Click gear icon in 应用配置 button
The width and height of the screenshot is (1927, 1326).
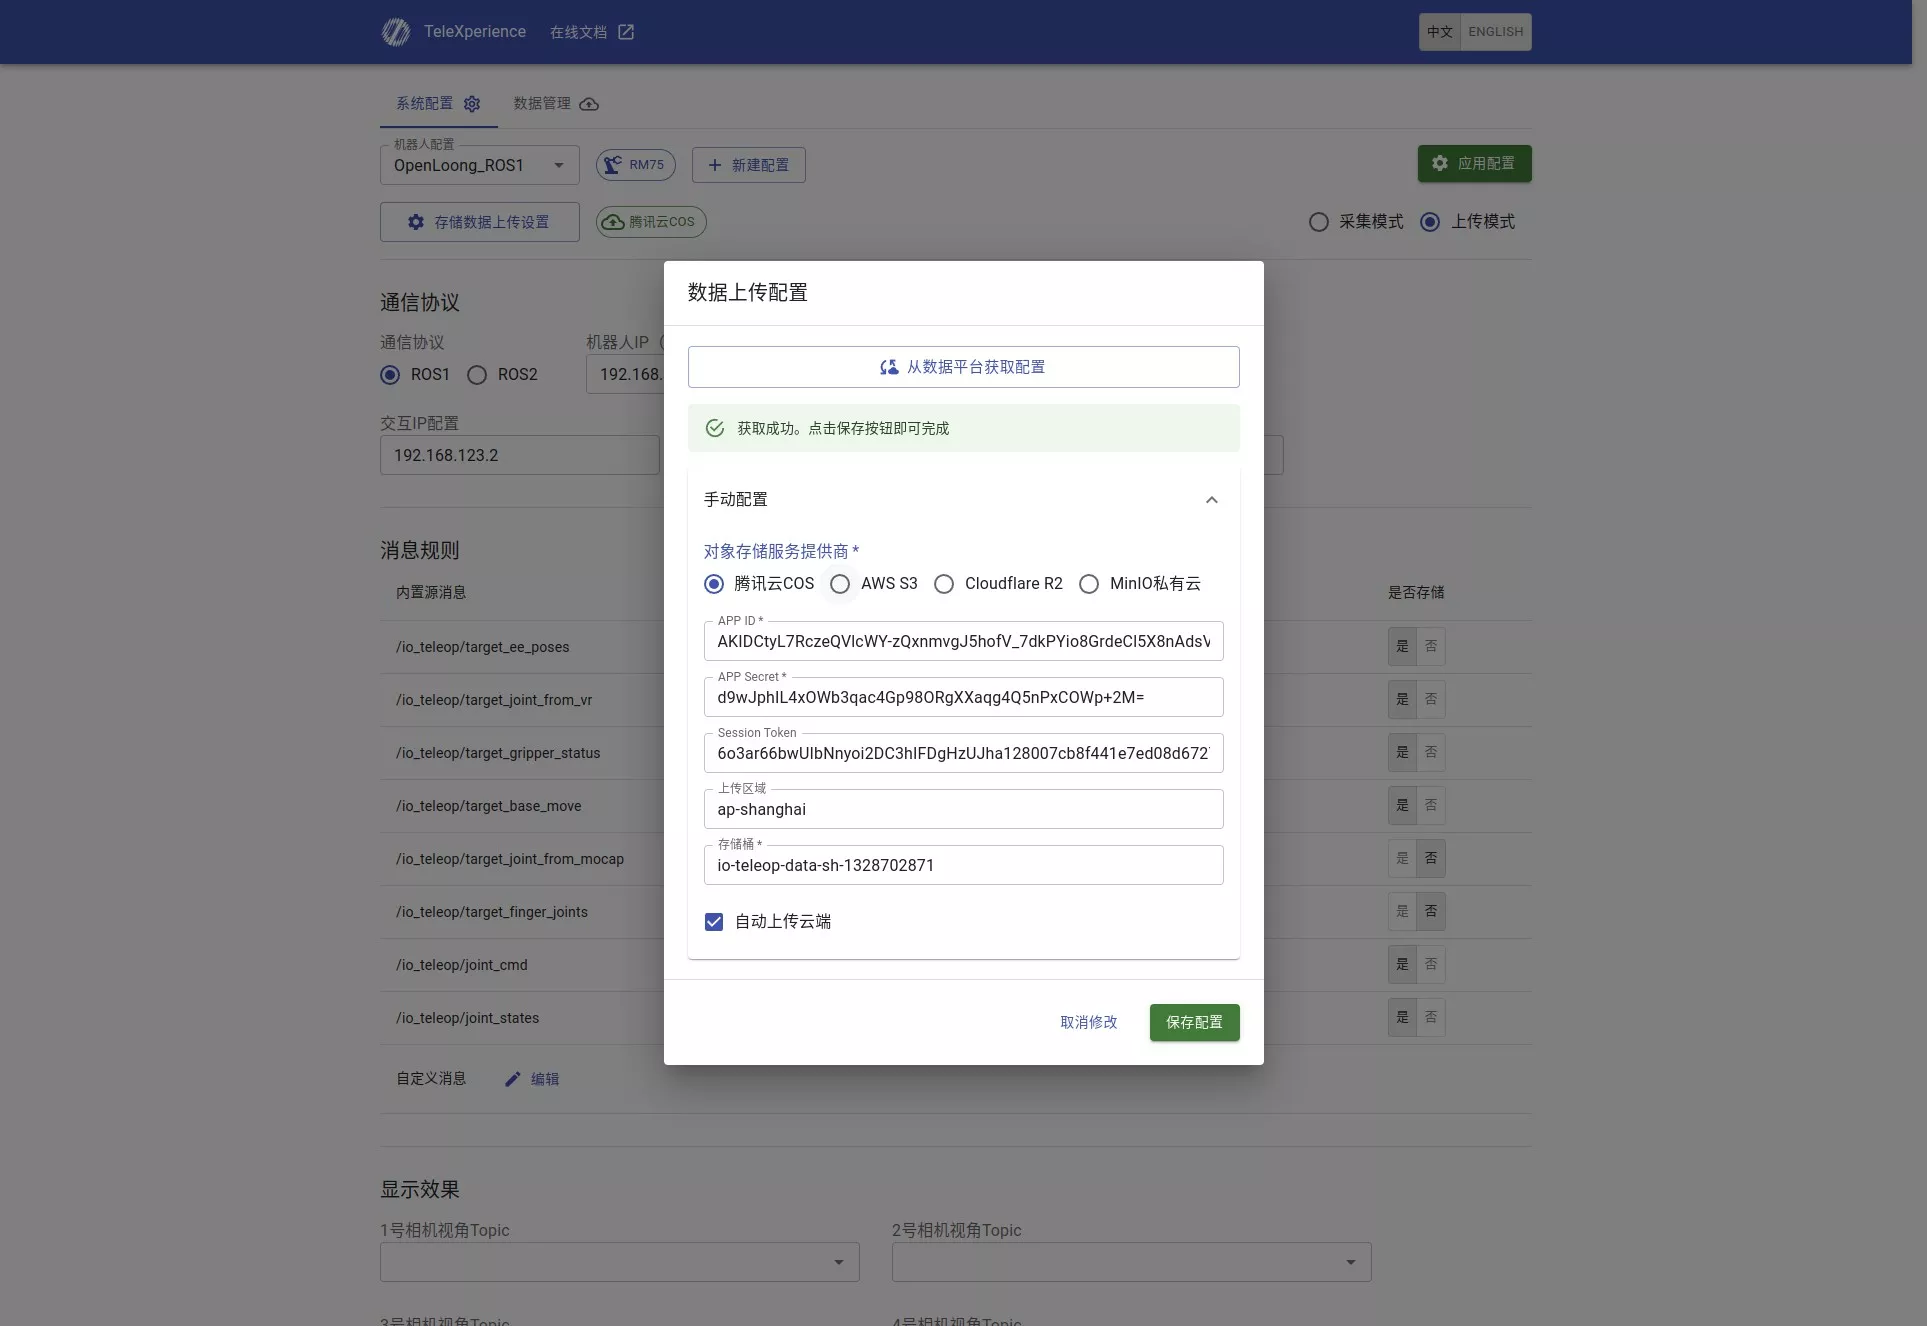pyautogui.click(x=1440, y=163)
